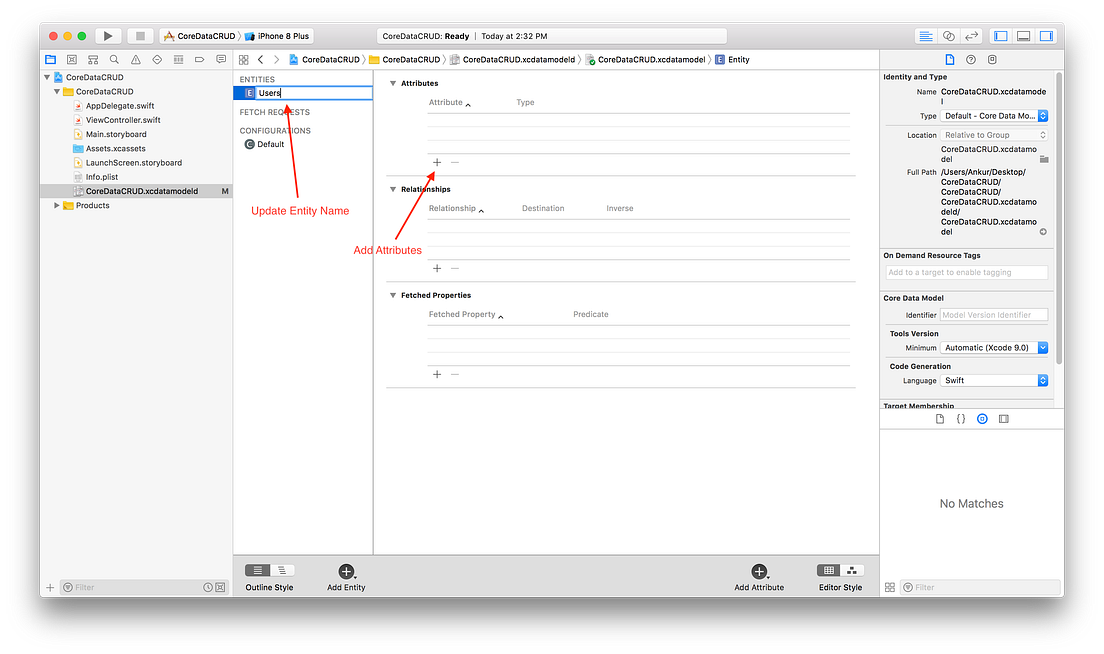Image resolution: width=1104 pixels, height=654 pixels.
Task: Open the Breakpoint navigator icon
Action: pos(200,59)
